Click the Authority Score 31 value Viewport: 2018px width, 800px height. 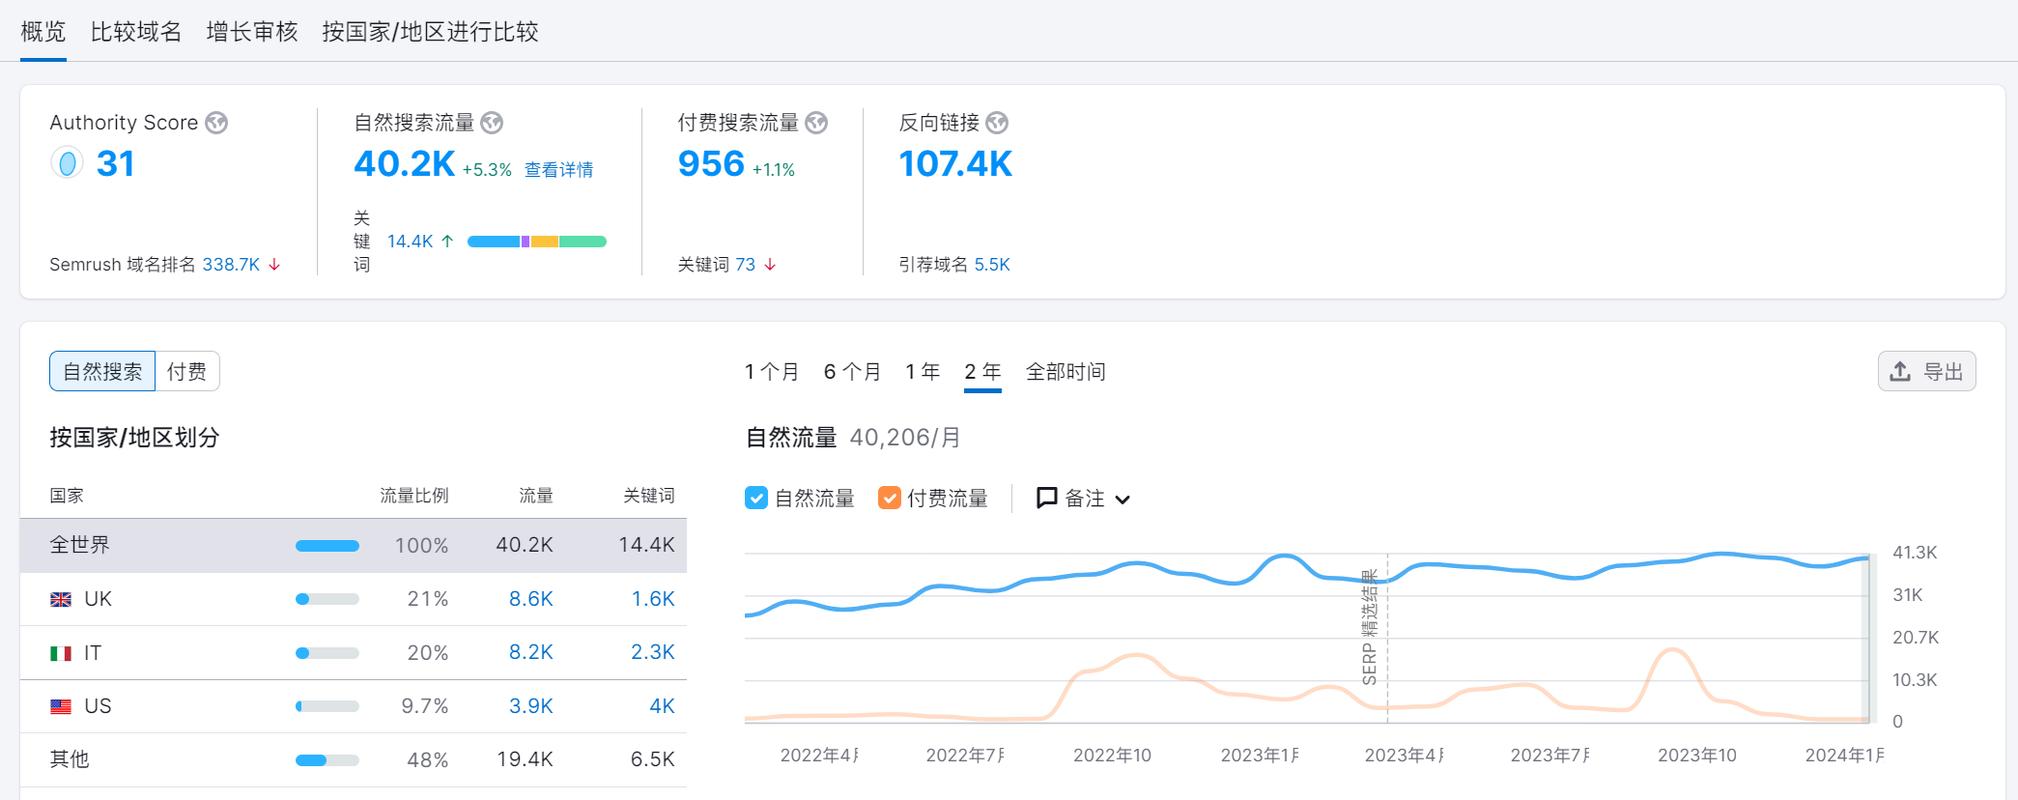[x=115, y=164]
